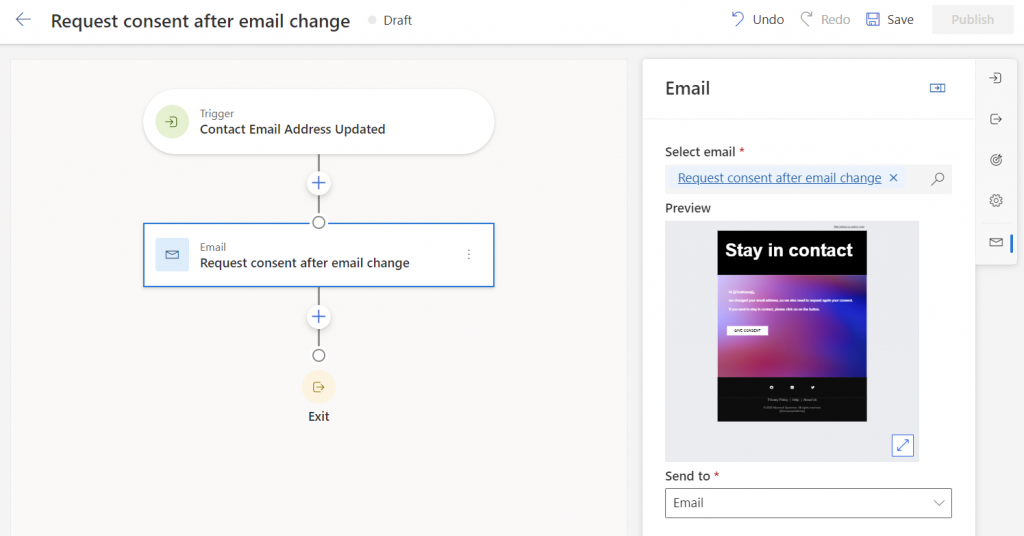Select the Email tile in the journey
Viewport: 1024px width, 536px height.
point(319,255)
